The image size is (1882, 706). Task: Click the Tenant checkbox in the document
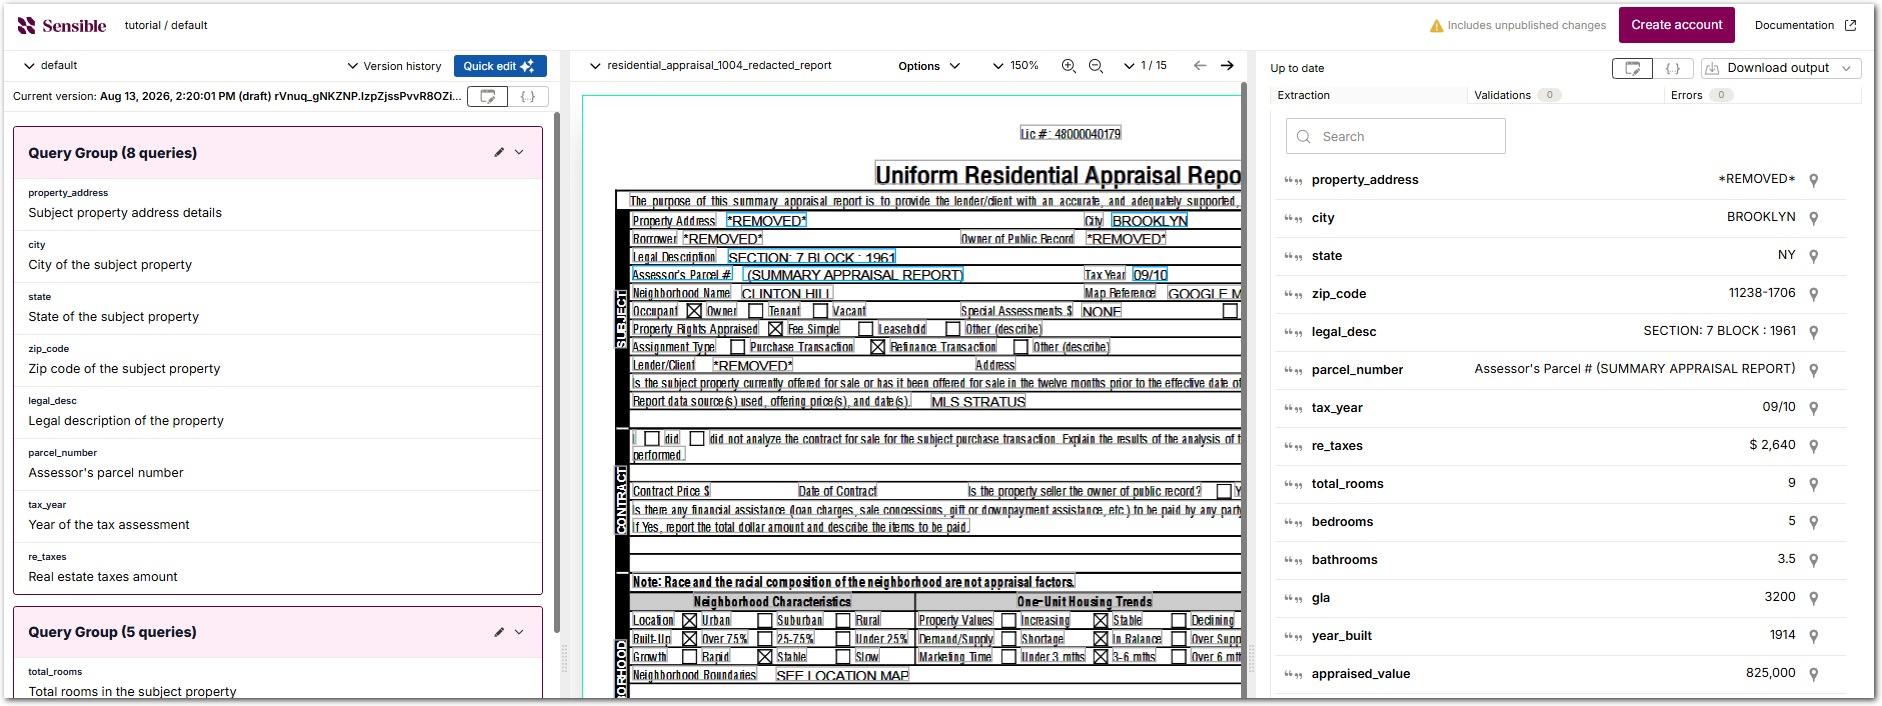(x=756, y=311)
